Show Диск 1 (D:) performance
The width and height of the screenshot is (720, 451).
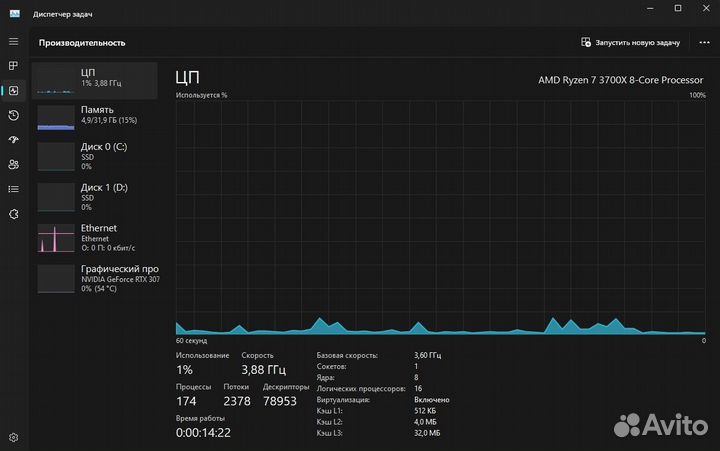coord(95,196)
